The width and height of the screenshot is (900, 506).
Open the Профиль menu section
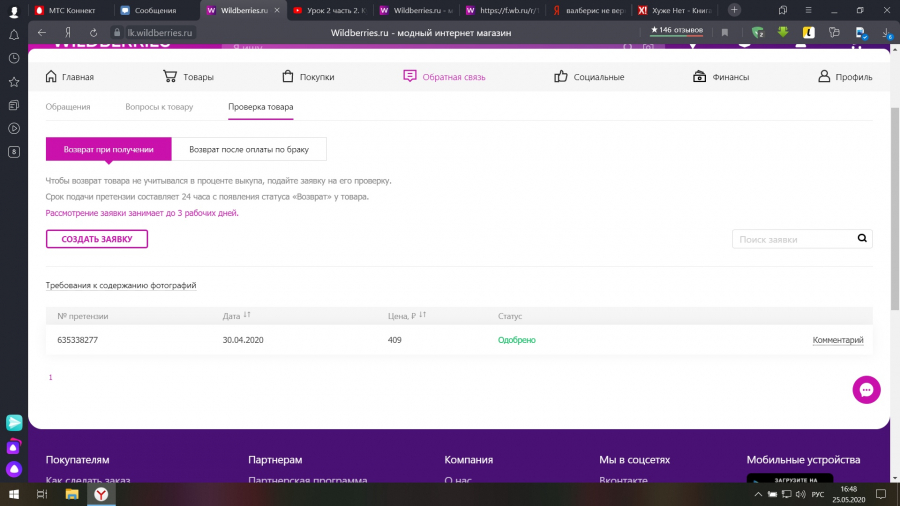tap(845, 77)
